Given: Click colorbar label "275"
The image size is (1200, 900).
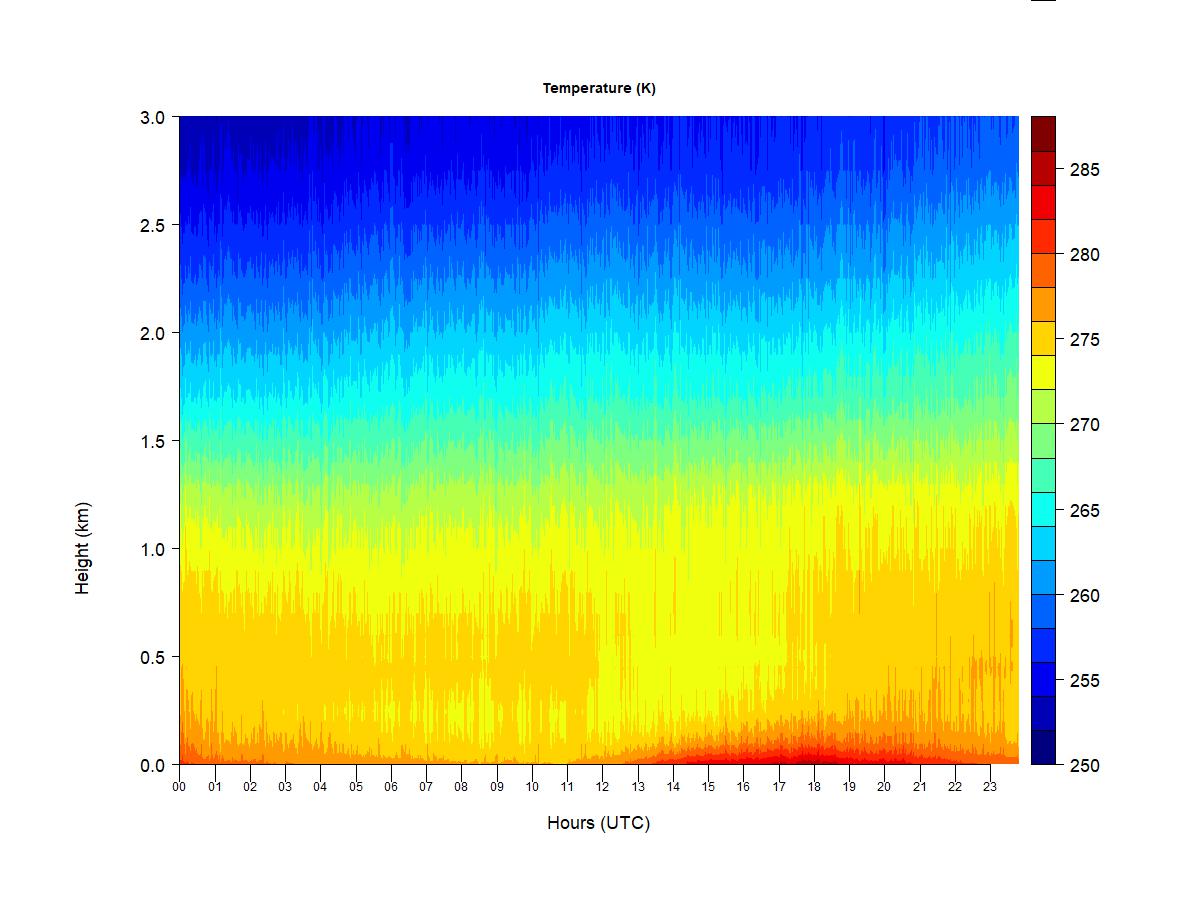Looking at the screenshot, I should 1085,340.
